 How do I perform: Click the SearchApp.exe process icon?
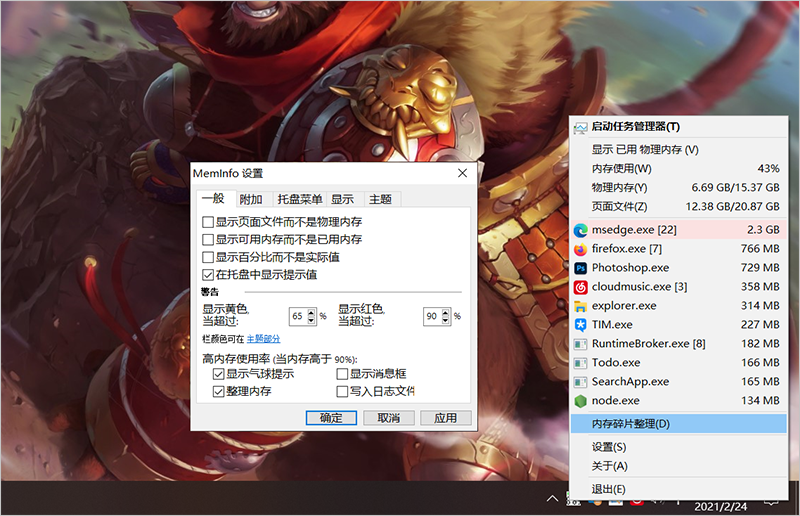click(x=581, y=382)
